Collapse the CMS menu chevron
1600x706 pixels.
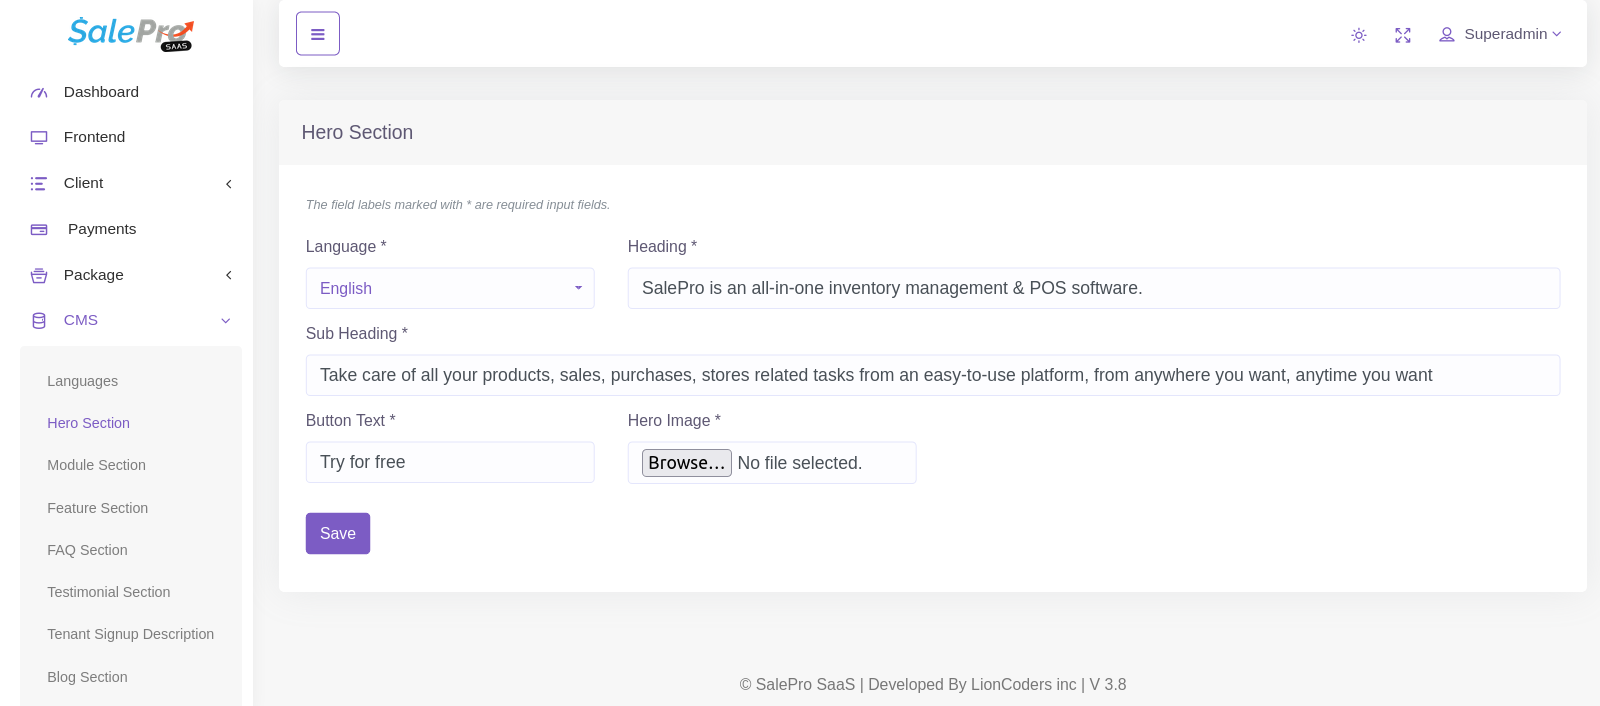point(226,321)
